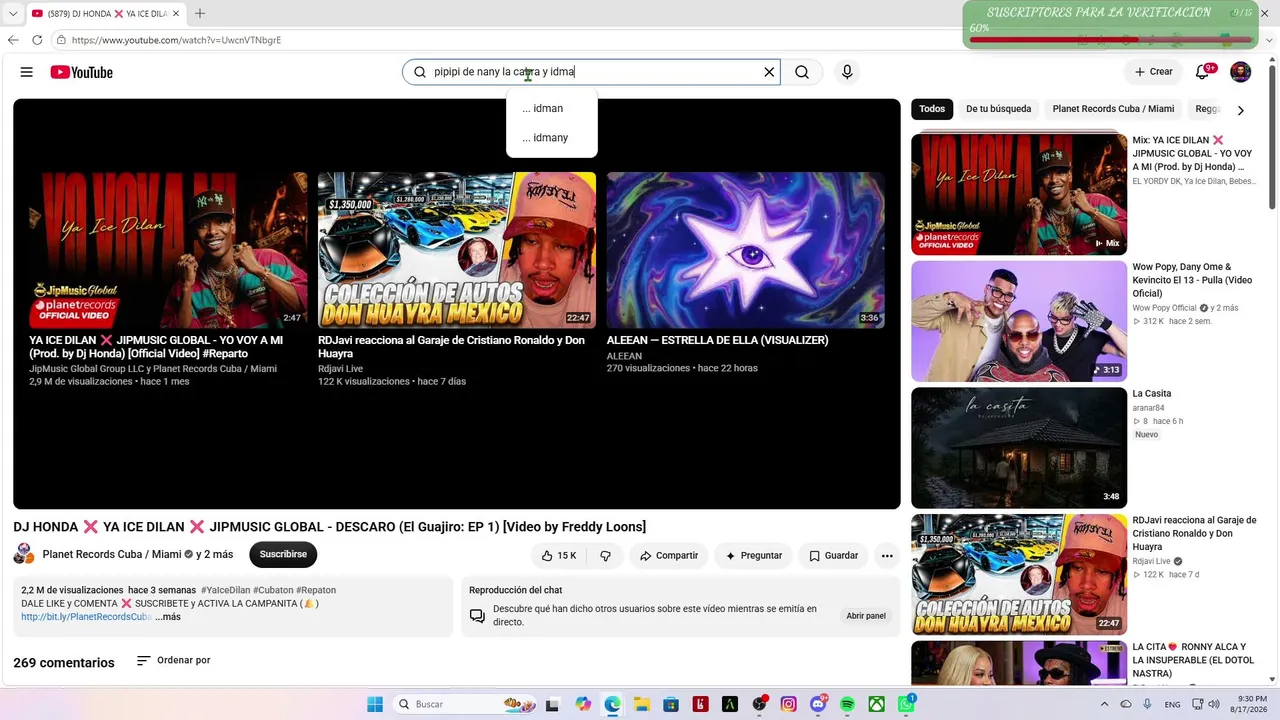Open the YA ICE DILAN YO VOY A MI end-screen thumbnail
This screenshot has width=1280, height=720.
coord(168,250)
